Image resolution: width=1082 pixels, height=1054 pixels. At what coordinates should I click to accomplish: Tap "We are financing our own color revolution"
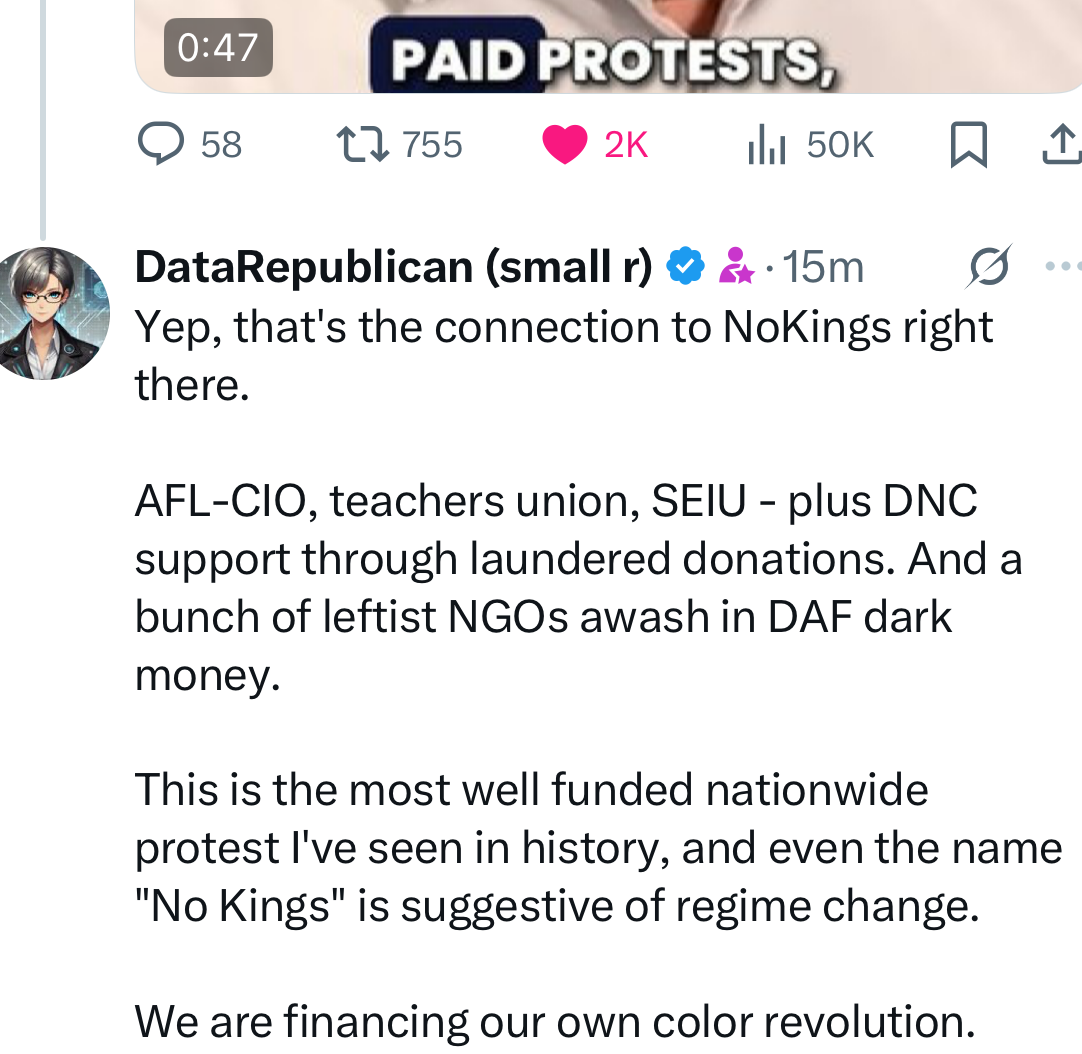[x=554, y=1022]
